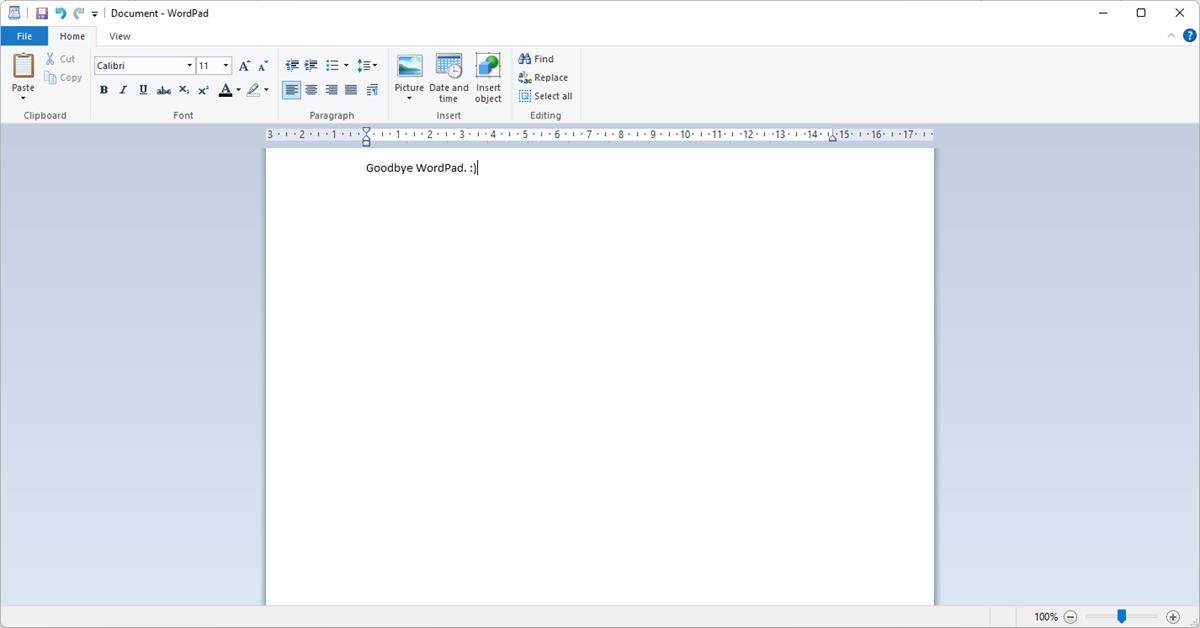The height and width of the screenshot is (628, 1200).
Task: Click the Subscript icon
Action: click(184, 90)
